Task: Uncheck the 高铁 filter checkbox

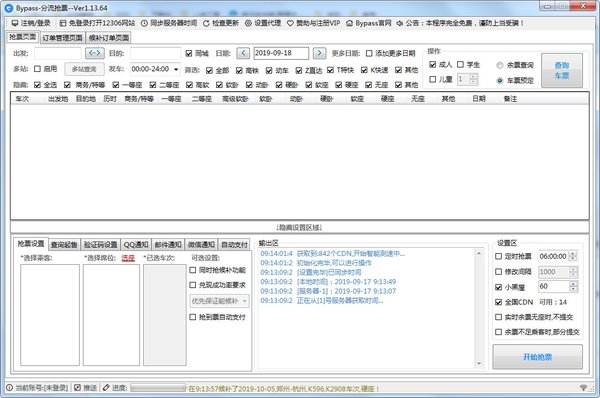Action: (x=239, y=70)
